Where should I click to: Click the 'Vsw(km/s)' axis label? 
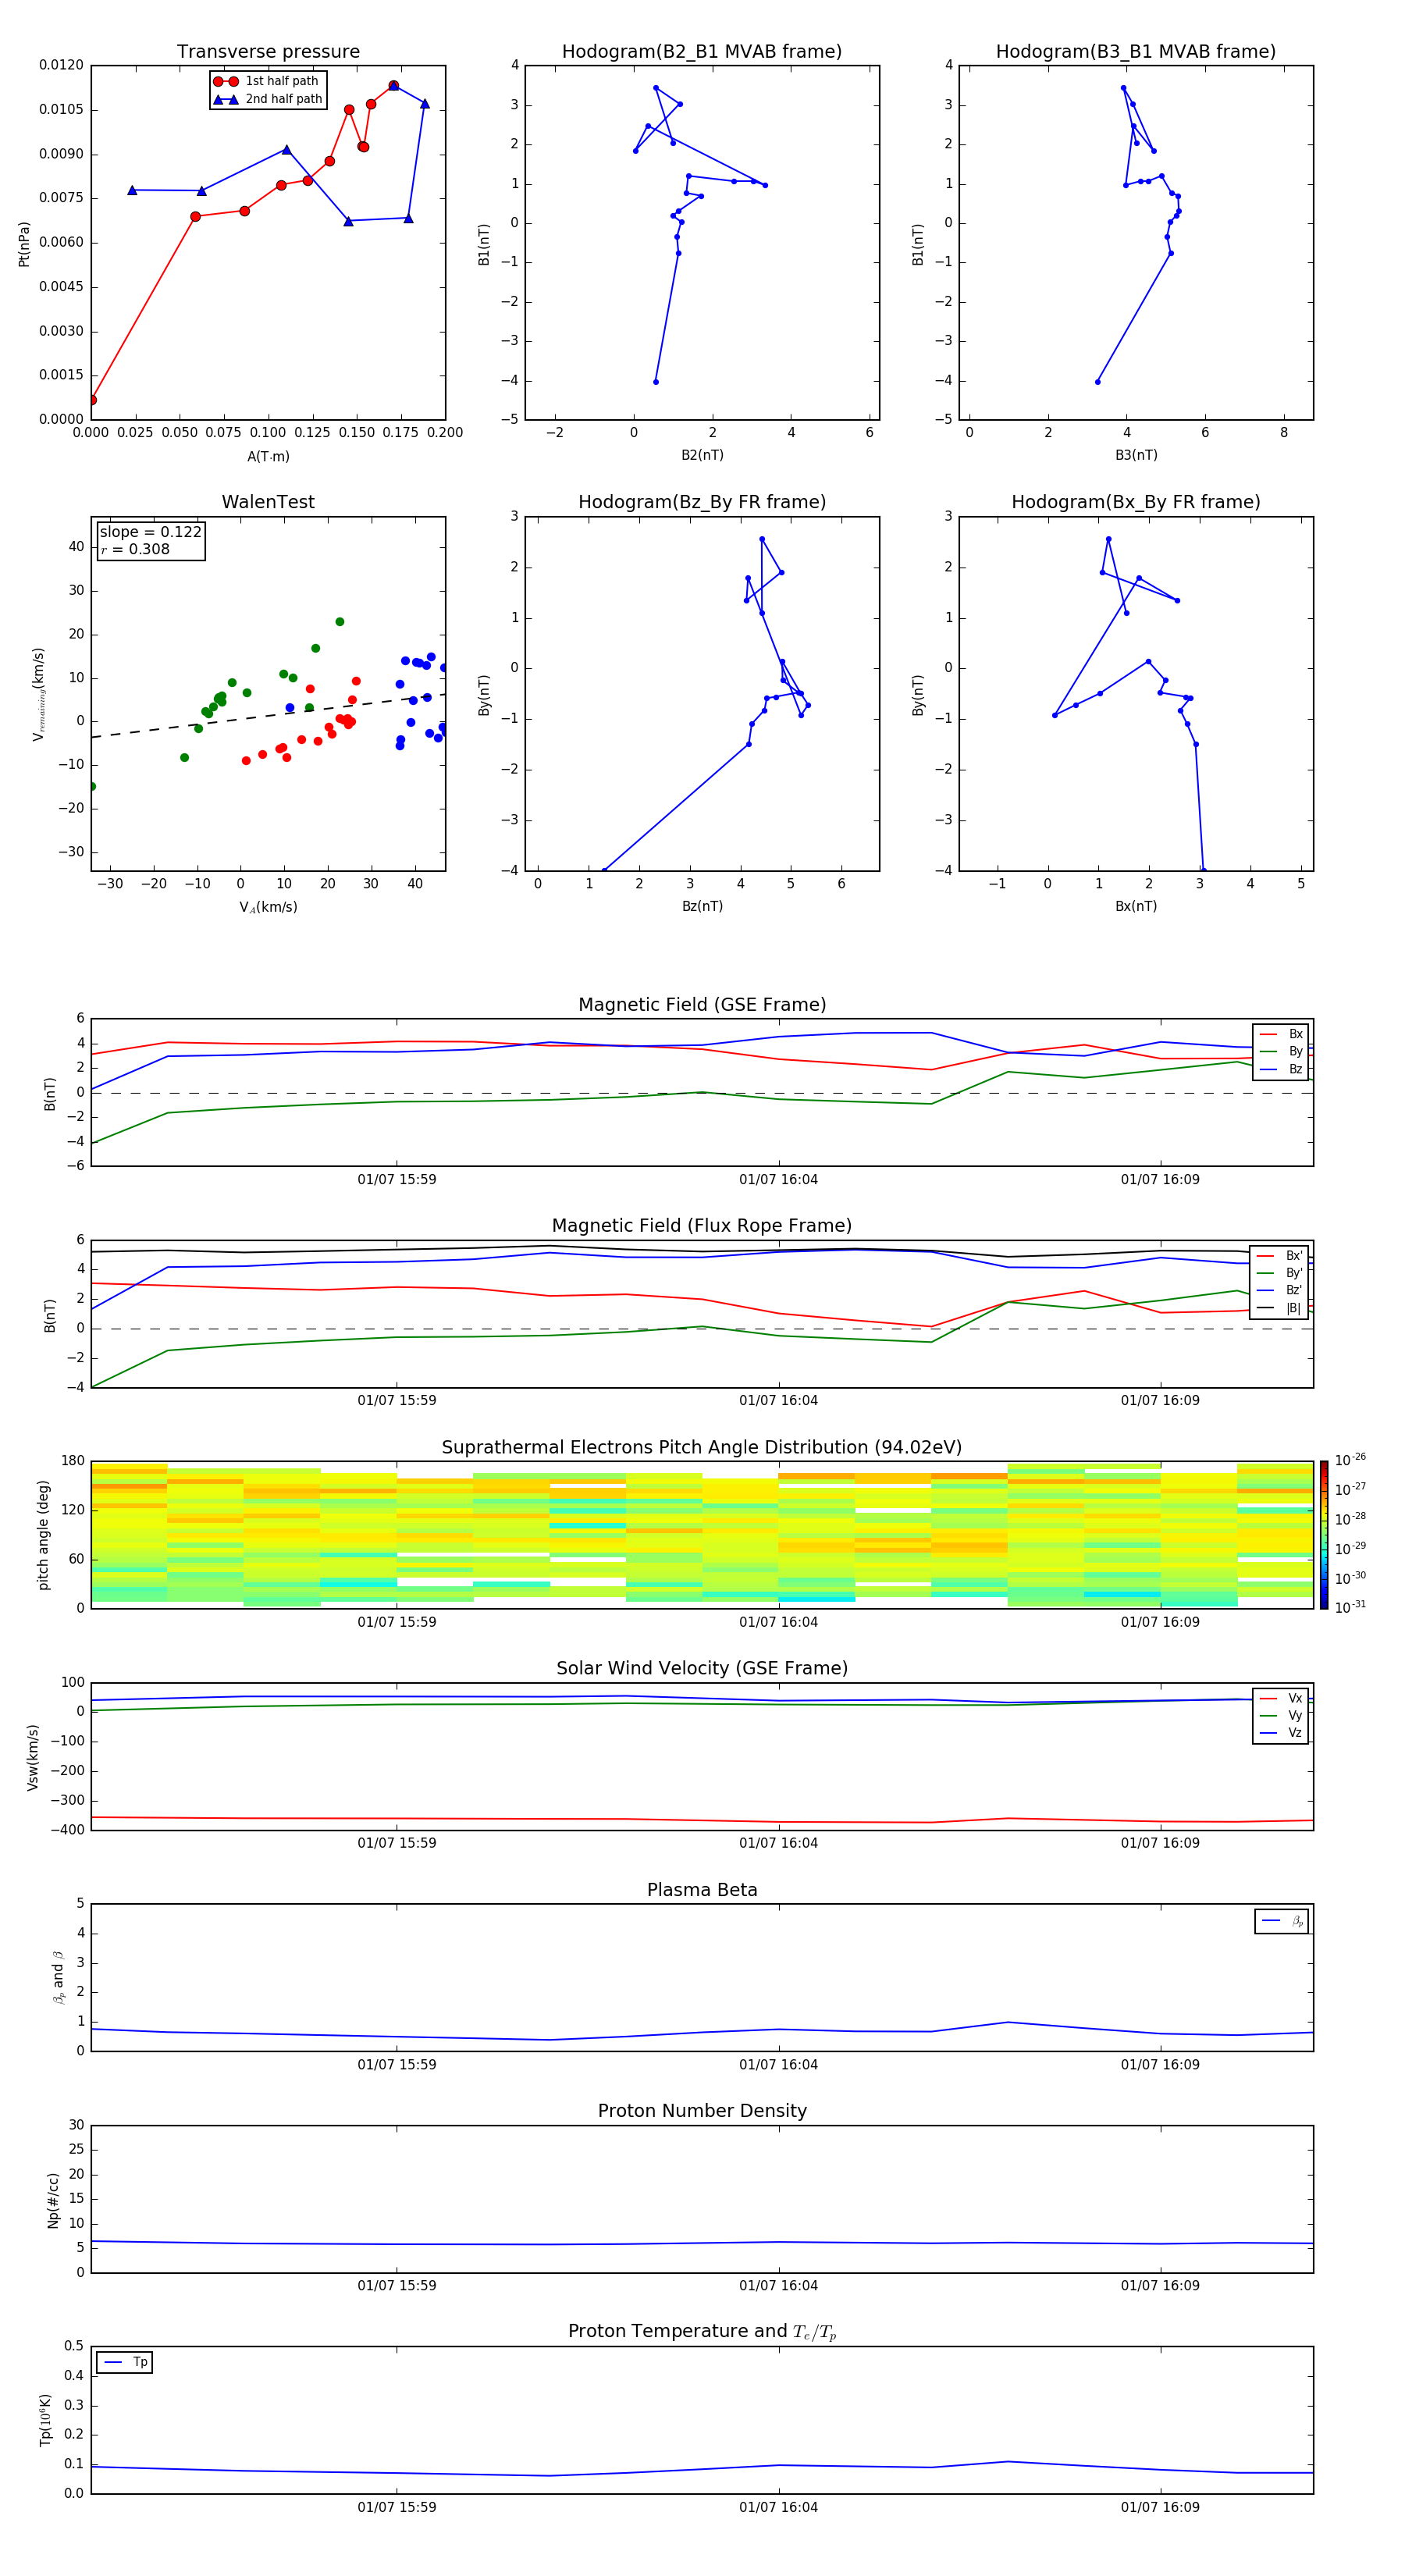coord(33,1757)
